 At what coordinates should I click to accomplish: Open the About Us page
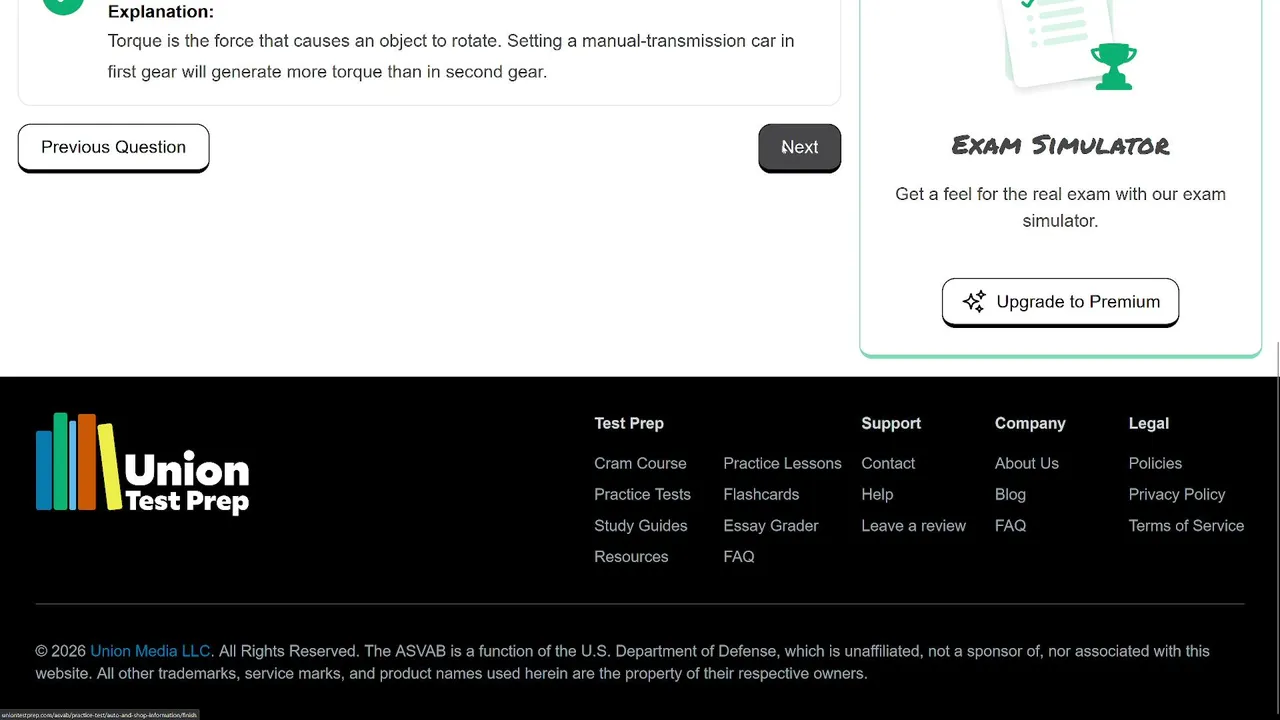point(1026,463)
